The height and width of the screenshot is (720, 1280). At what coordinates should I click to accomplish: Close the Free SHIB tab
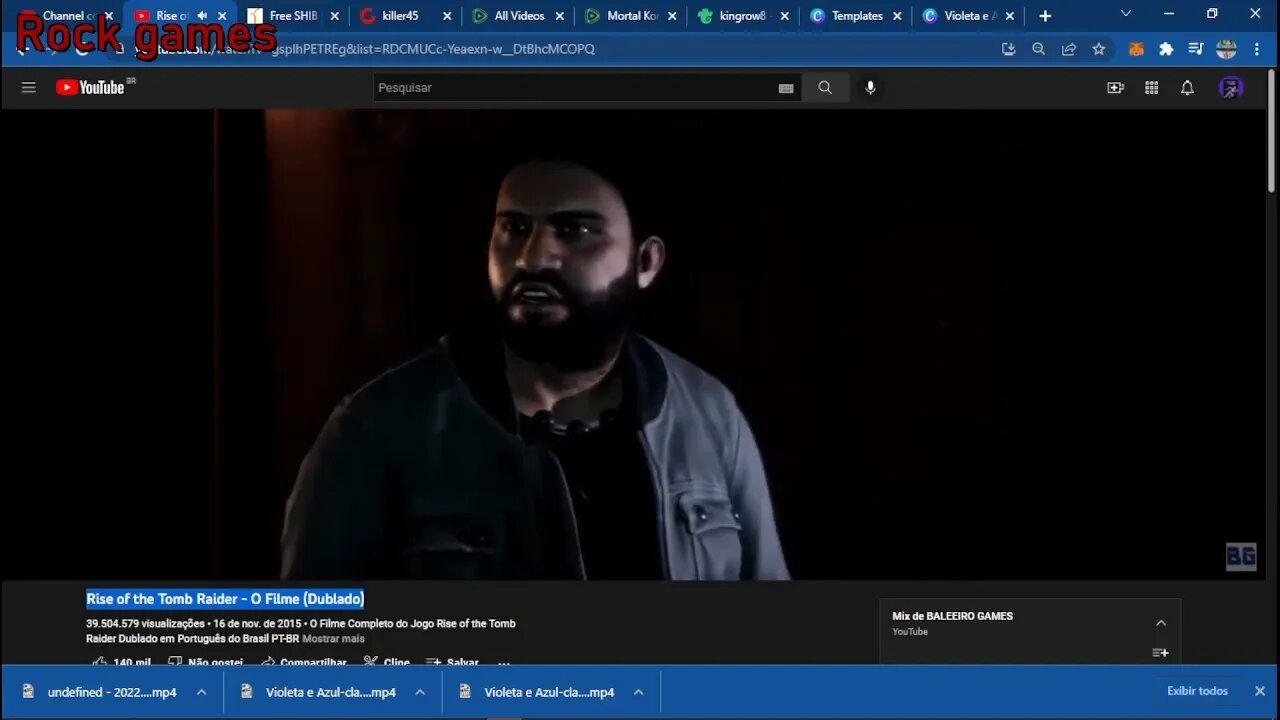point(334,16)
